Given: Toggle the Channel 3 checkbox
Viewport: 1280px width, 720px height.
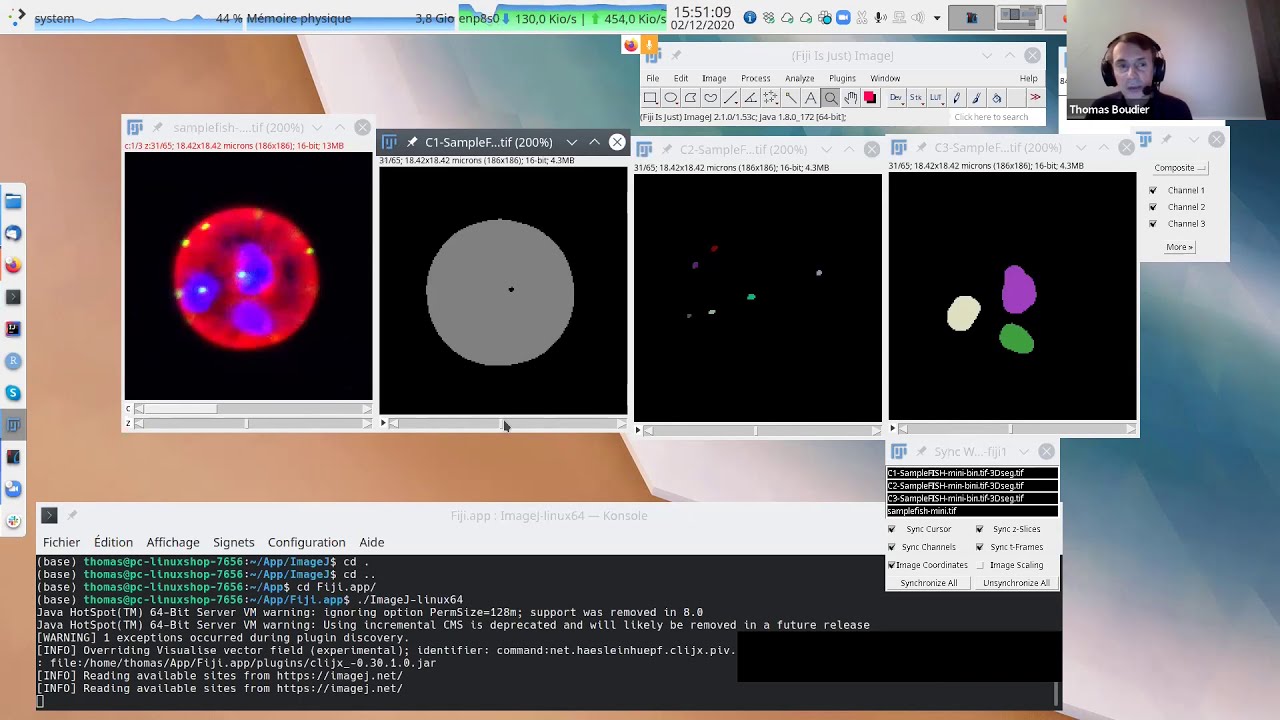Looking at the screenshot, I should (x=1153, y=224).
